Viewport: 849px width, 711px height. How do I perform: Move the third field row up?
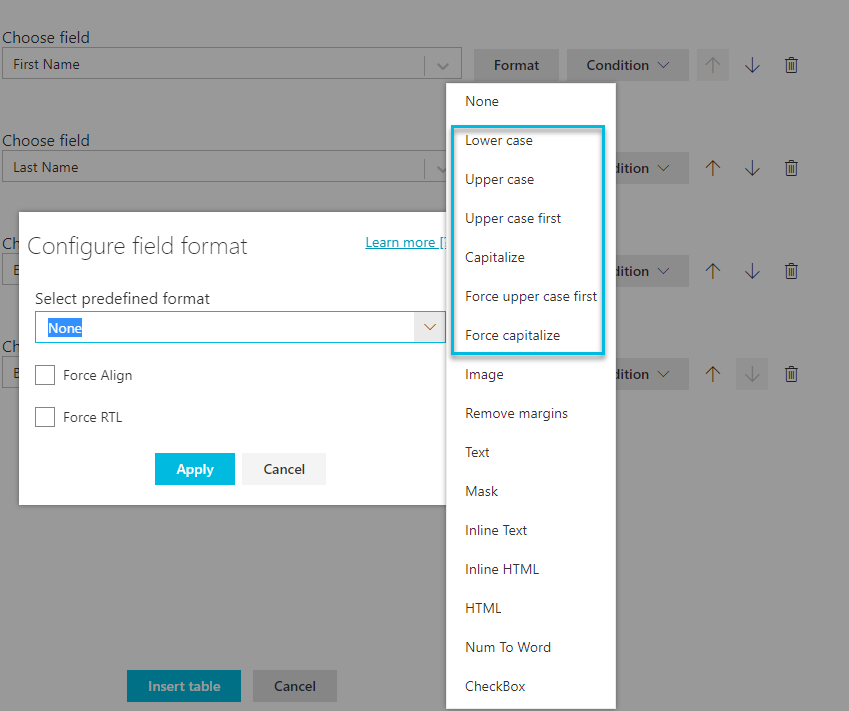pos(713,270)
